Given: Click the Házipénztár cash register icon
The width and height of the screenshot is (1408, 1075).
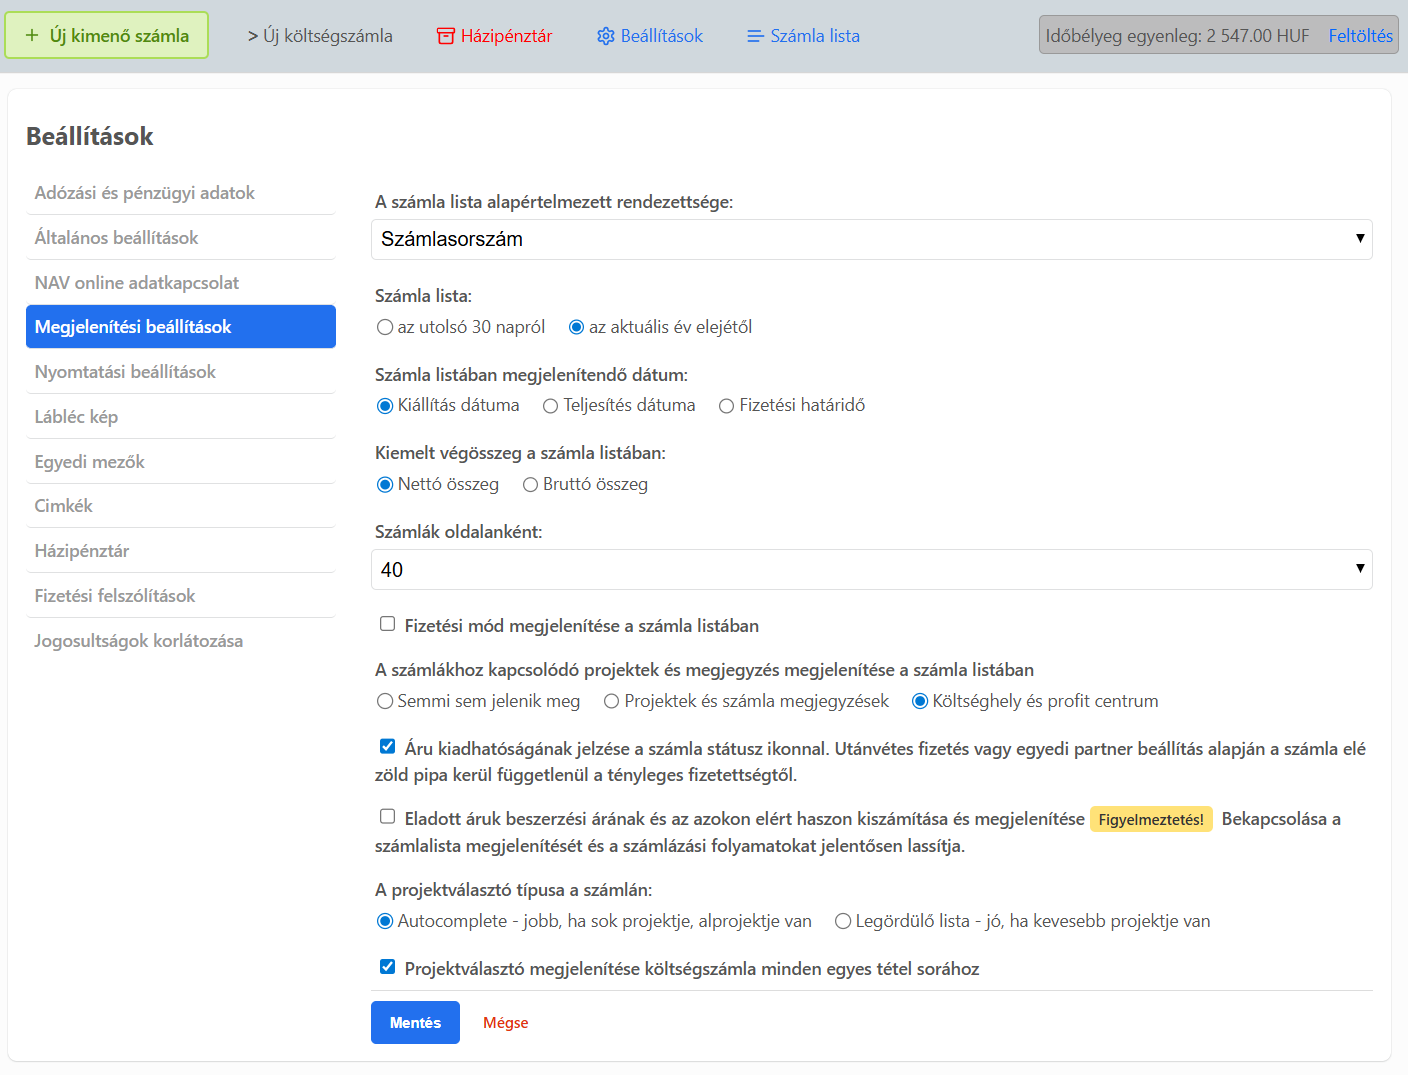Looking at the screenshot, I should [446, 36].
